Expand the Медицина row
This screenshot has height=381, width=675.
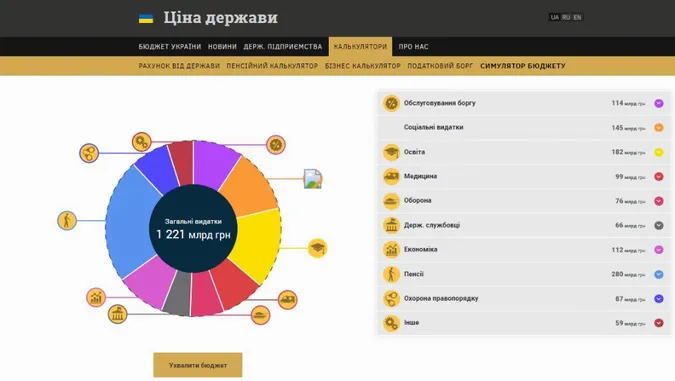coord(659,177)
